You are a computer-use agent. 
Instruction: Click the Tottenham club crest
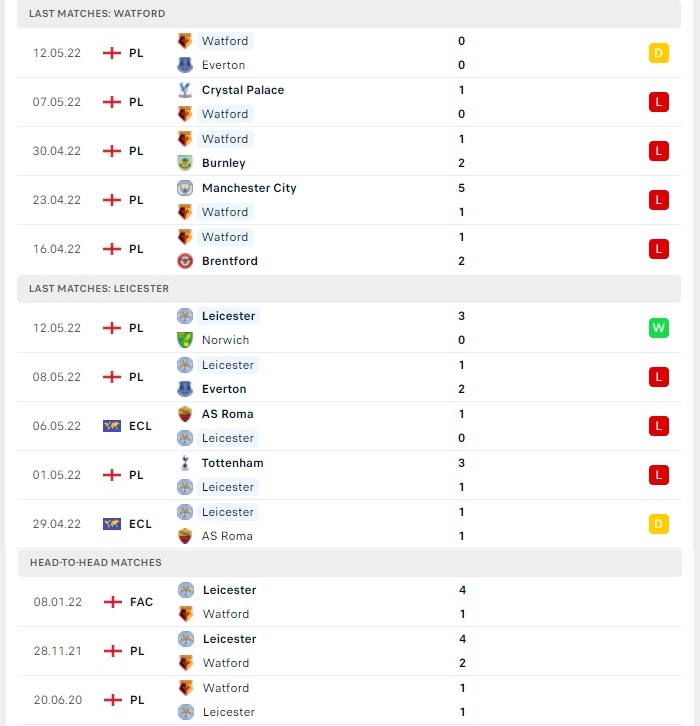(x=185, y=463)
